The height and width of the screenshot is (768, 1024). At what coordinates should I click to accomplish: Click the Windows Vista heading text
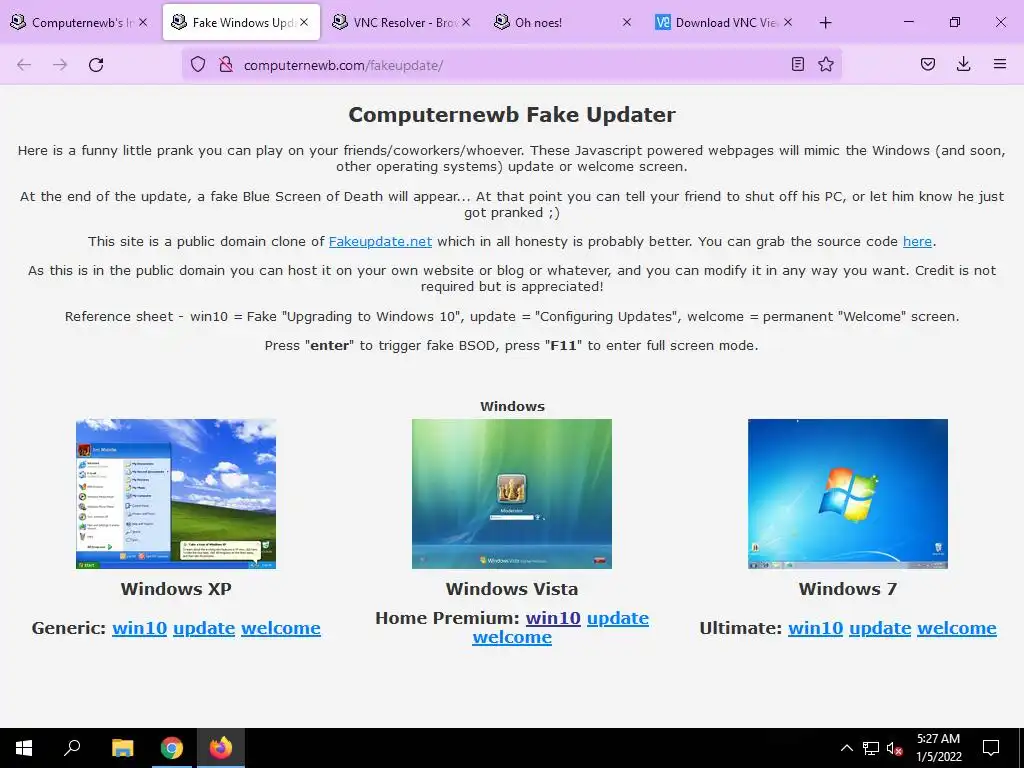point(512,589)
